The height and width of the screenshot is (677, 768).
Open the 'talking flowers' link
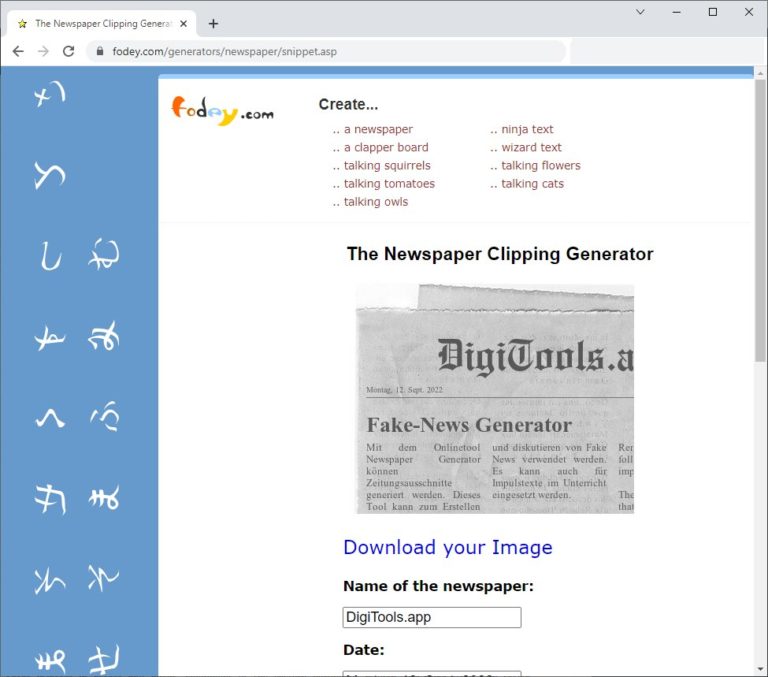(x=541, y=166)
